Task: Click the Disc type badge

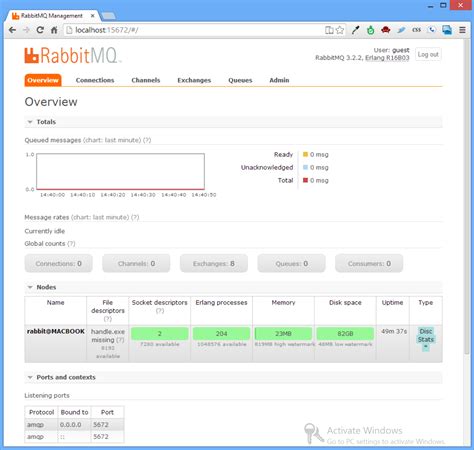Action: (x=426, y=331)
